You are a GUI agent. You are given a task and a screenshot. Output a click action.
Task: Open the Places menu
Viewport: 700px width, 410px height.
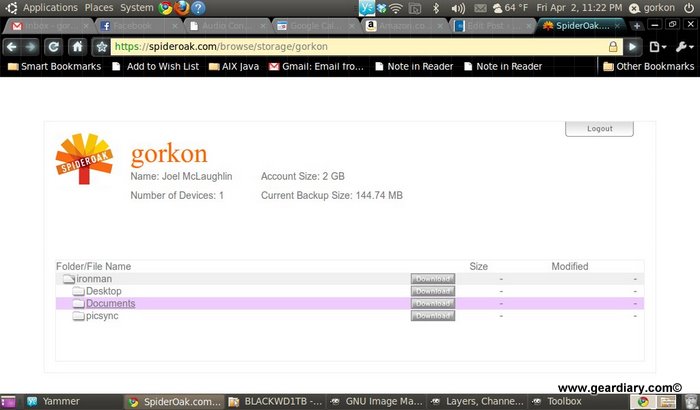click(99, 8)
